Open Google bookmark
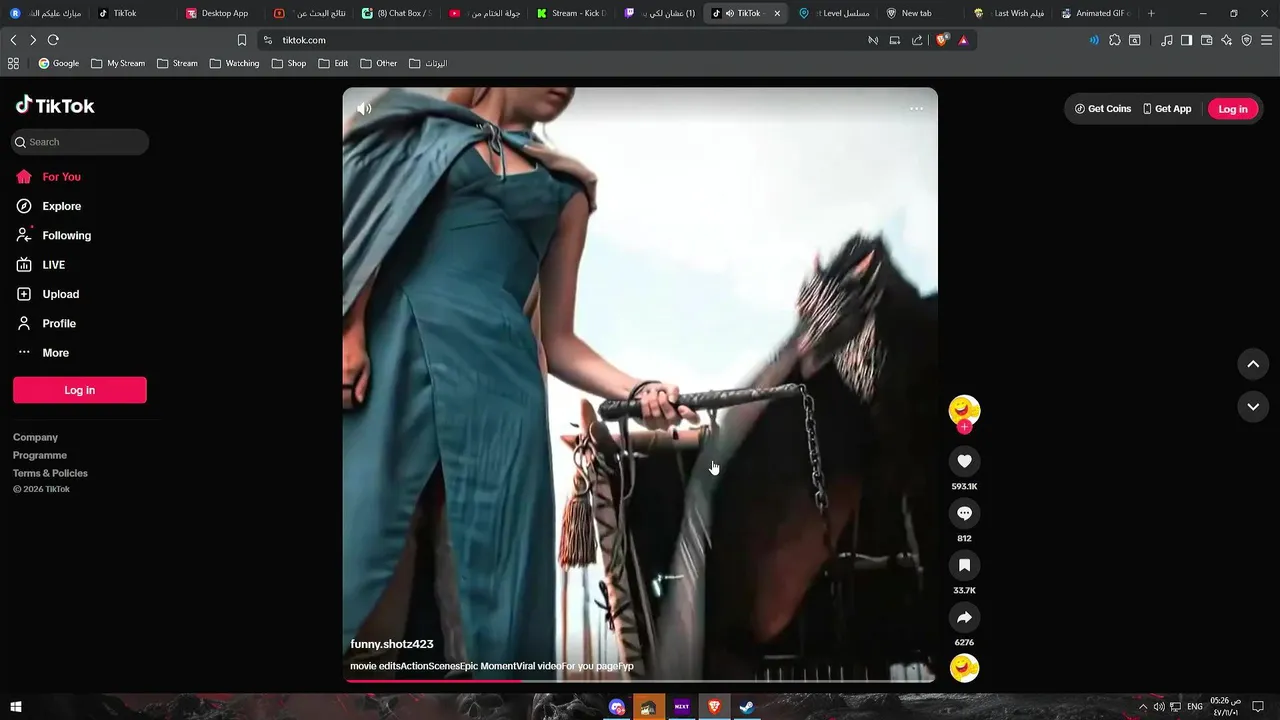This screenshot has height=720, width=1280. tap(58, 63)
